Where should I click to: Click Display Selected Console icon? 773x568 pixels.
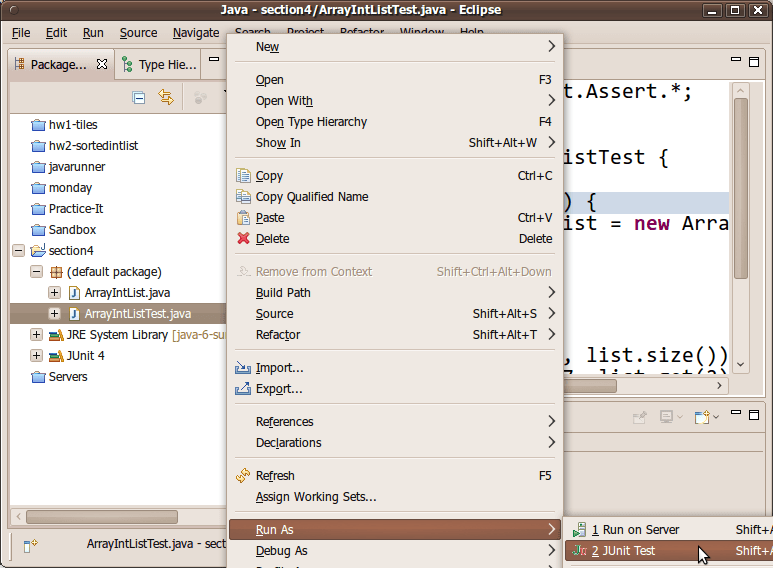coord(667,417)
